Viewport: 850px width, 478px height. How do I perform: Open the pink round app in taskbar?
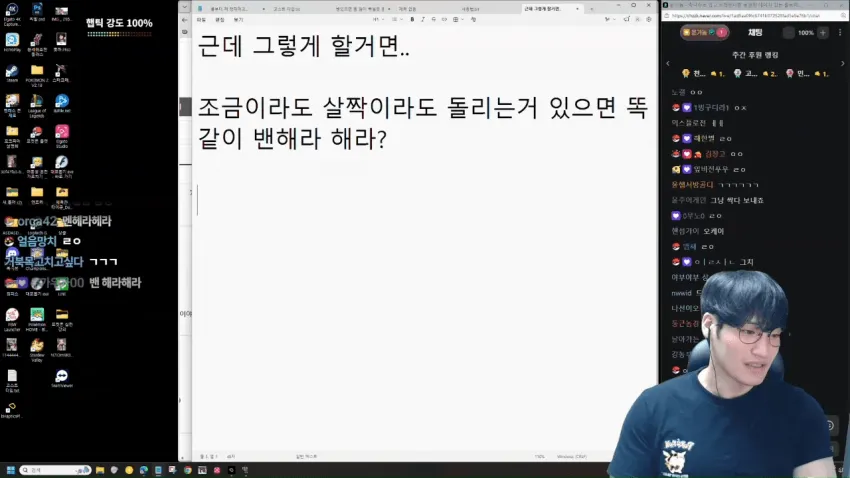click(217, 470)
